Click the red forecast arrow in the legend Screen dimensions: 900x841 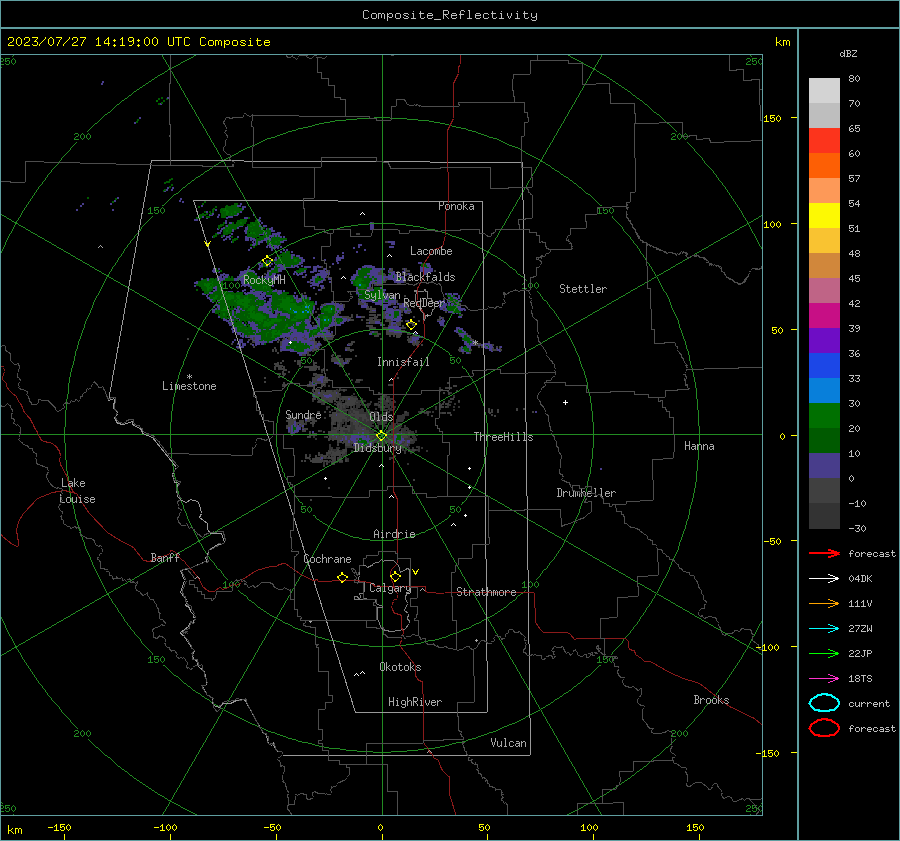pyautogui.click(x=824, y=553)
